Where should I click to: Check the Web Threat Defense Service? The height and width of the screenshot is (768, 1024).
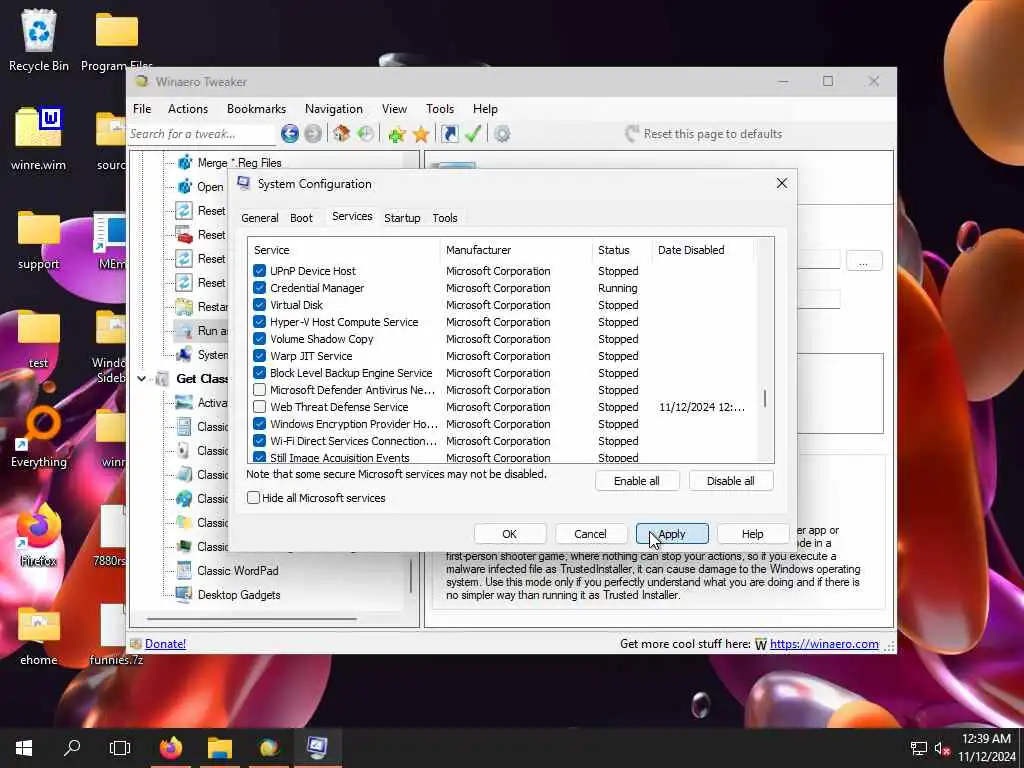coord(259,407)
